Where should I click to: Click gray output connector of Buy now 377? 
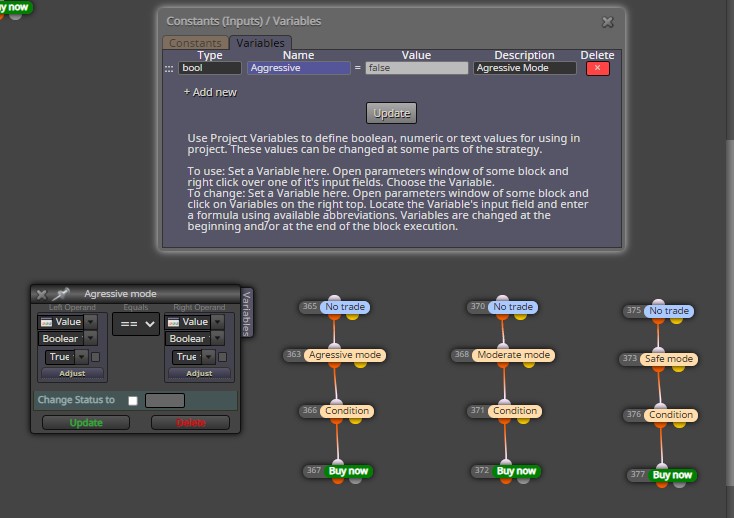[679, 484]
